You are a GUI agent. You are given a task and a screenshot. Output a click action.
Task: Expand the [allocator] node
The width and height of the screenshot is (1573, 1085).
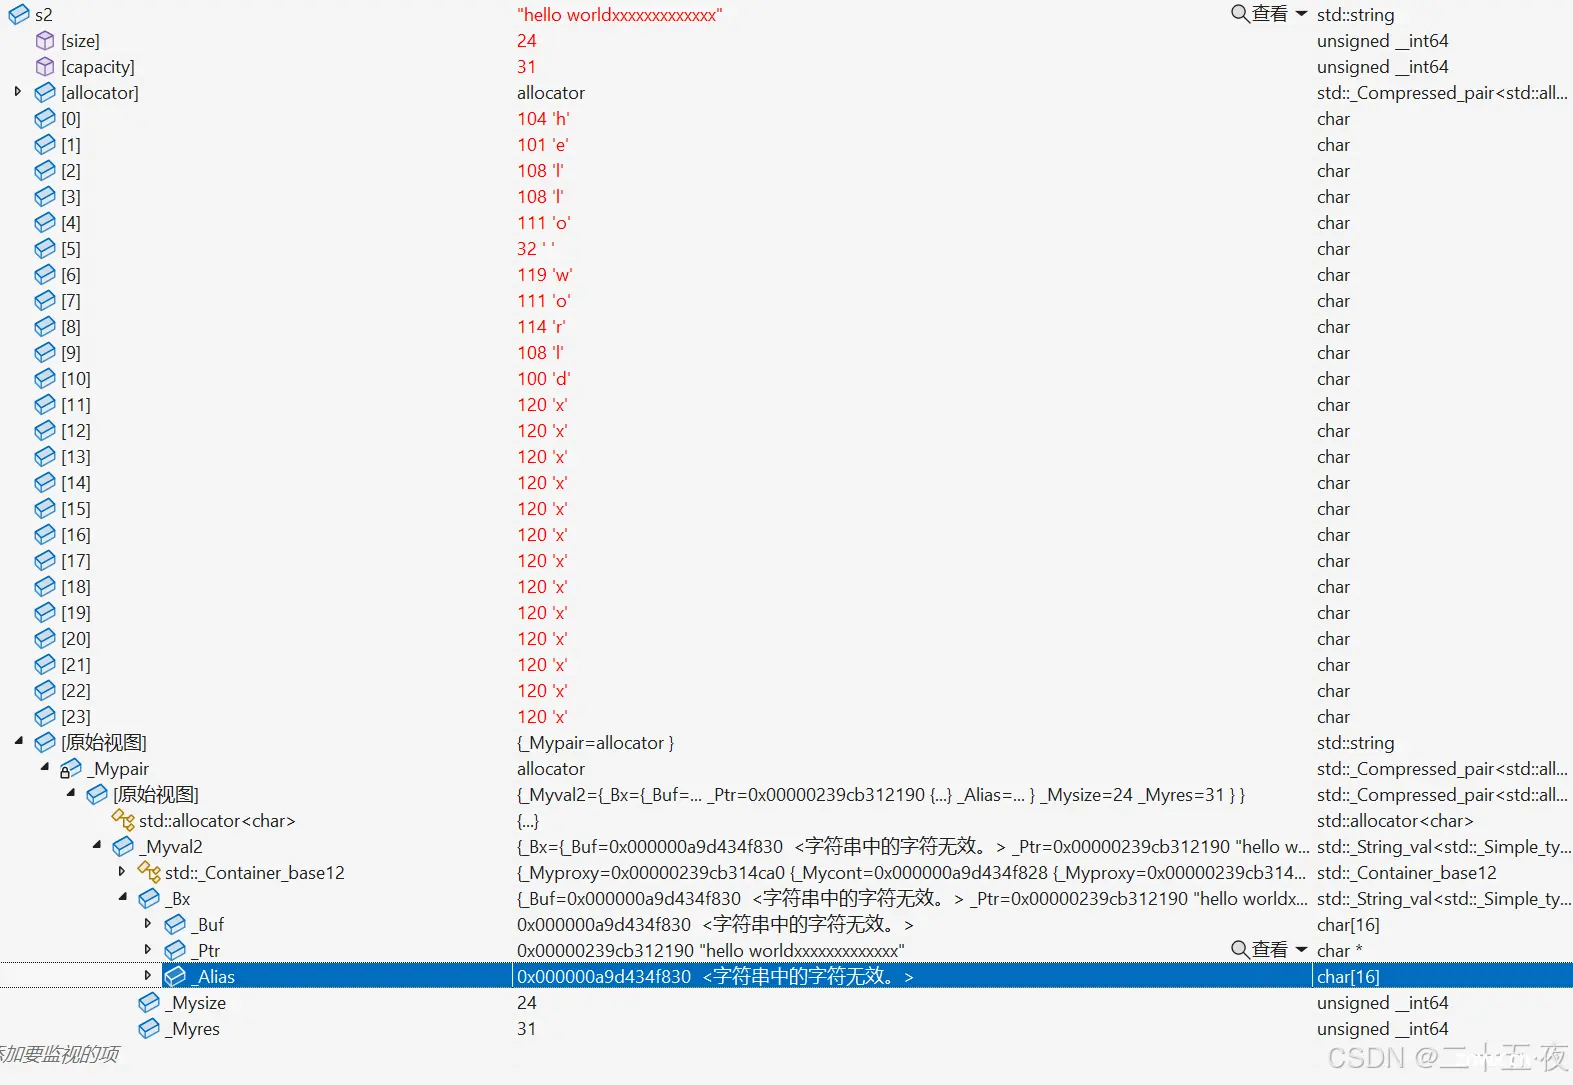[x=18, y=92]
